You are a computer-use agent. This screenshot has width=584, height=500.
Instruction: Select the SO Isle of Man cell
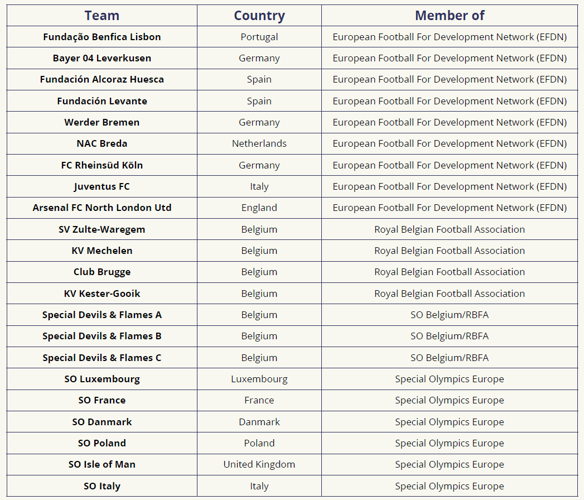tap(102, 464)
